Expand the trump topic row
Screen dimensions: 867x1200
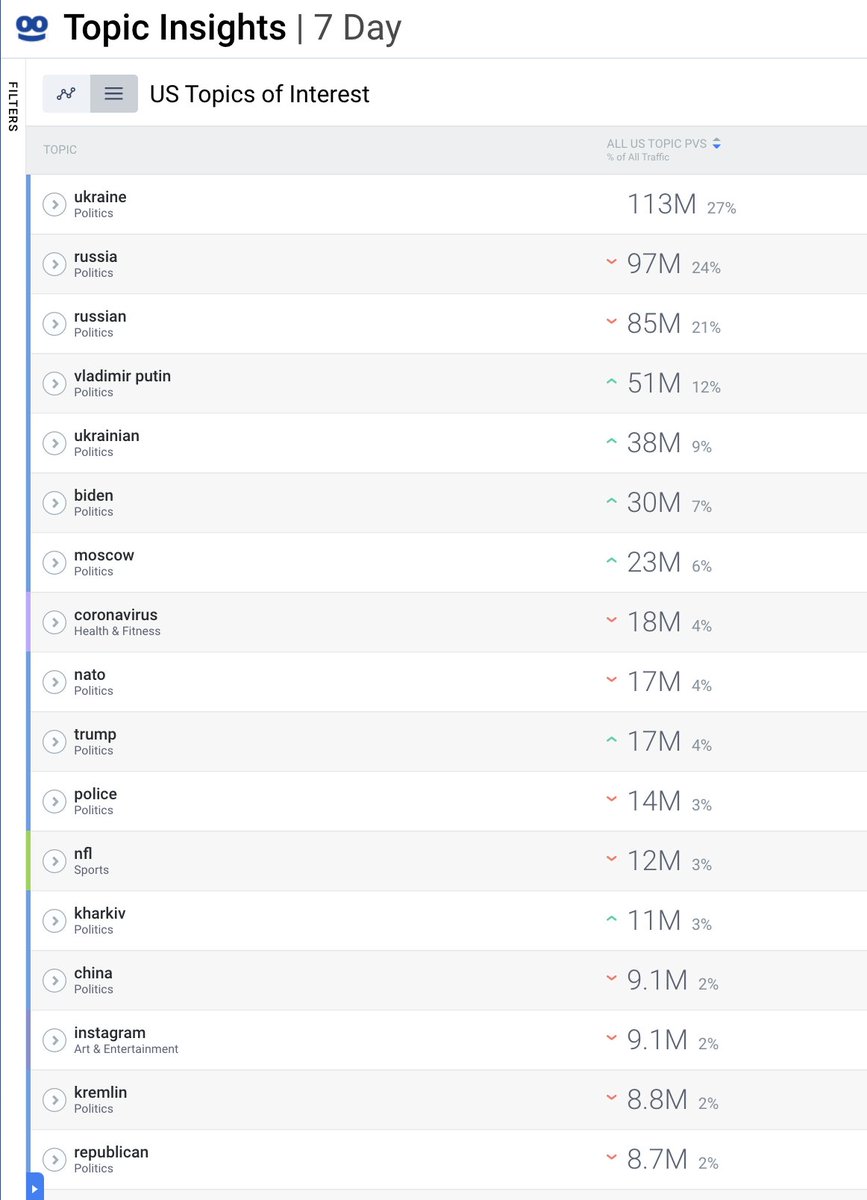tap(54, 742)
